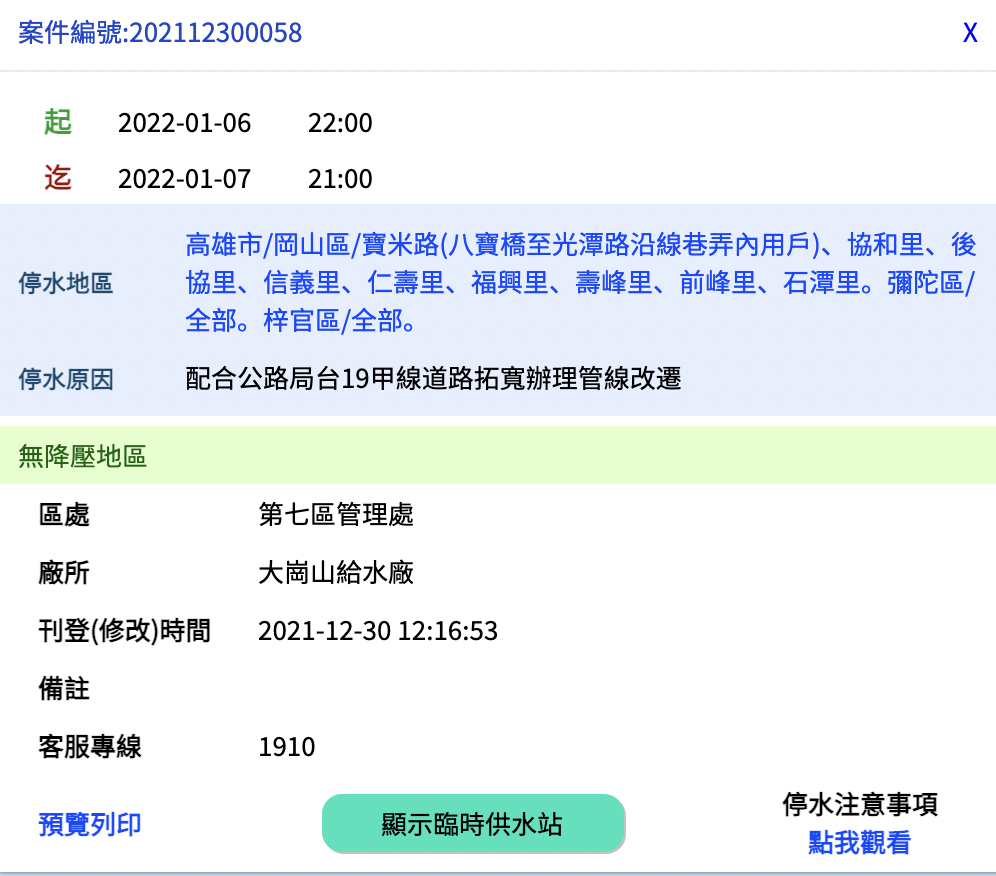
Task: Select the hotline number 1910
Action: click(286, 747)
